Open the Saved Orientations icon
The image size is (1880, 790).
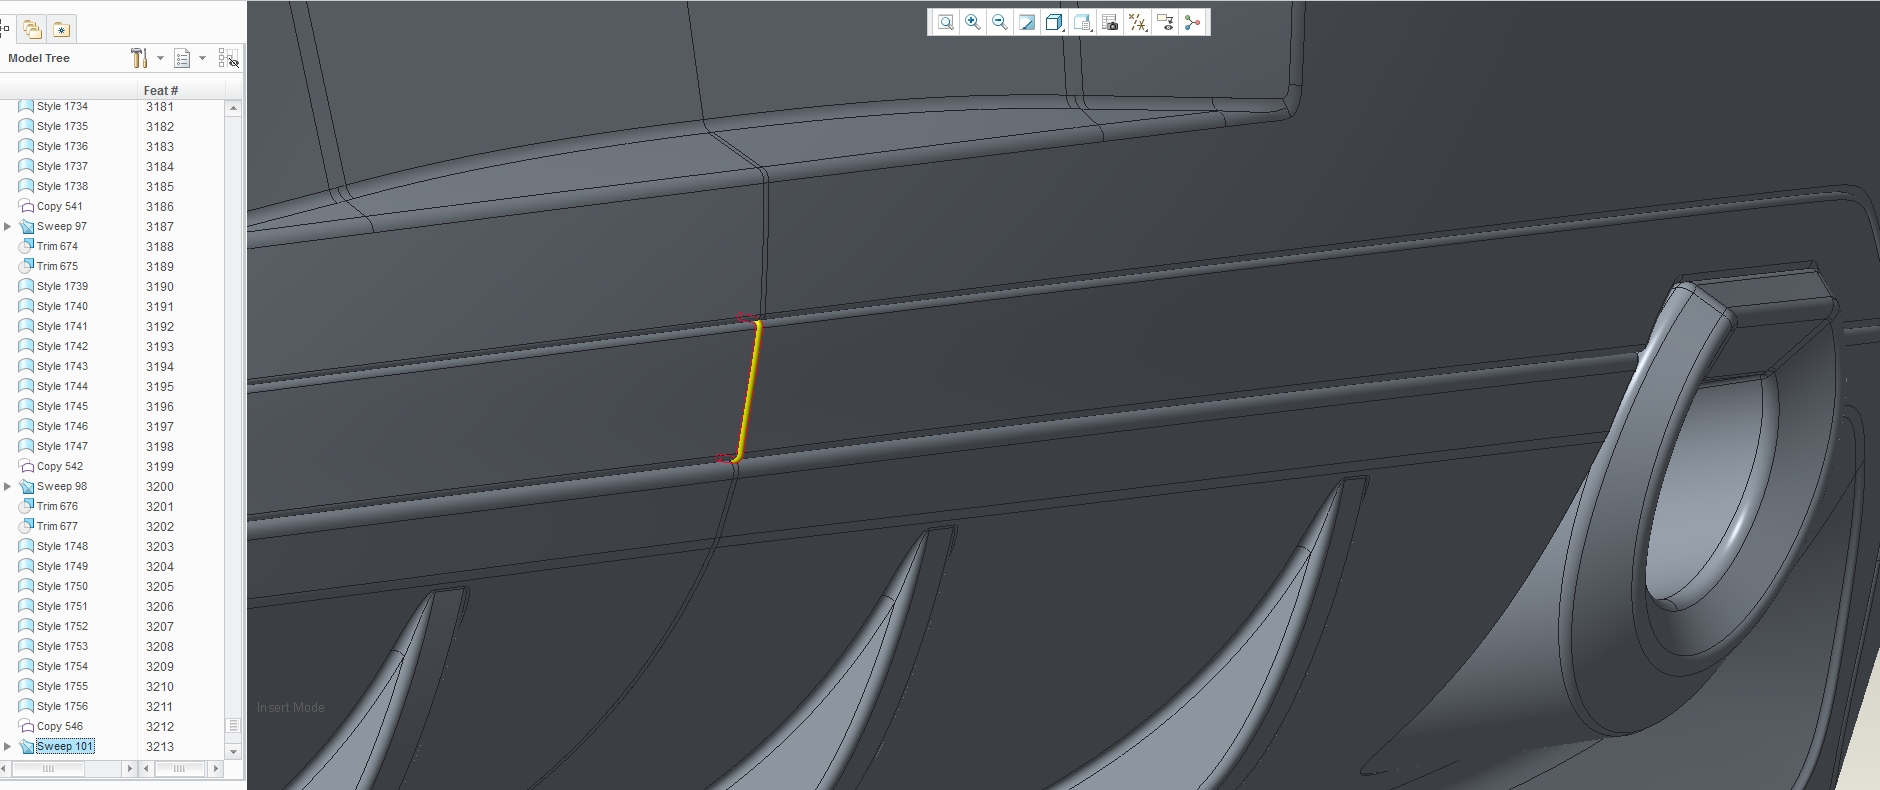(1082, 22)
